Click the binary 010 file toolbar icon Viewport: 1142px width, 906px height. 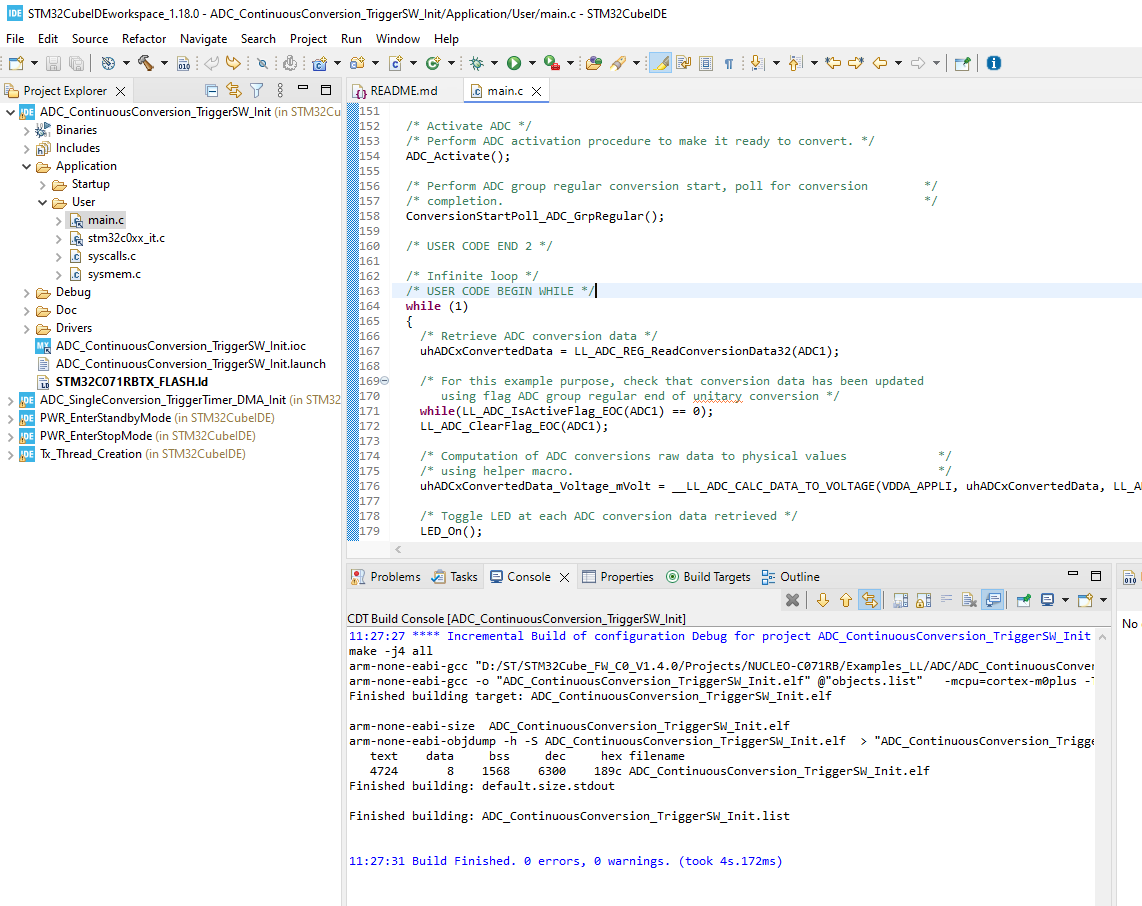[184, 63]
